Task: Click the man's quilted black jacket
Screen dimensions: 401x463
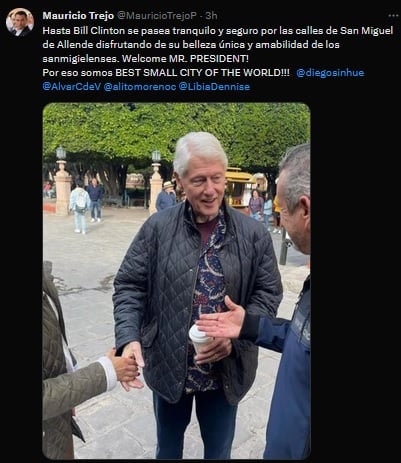Action: click(197, 300)
